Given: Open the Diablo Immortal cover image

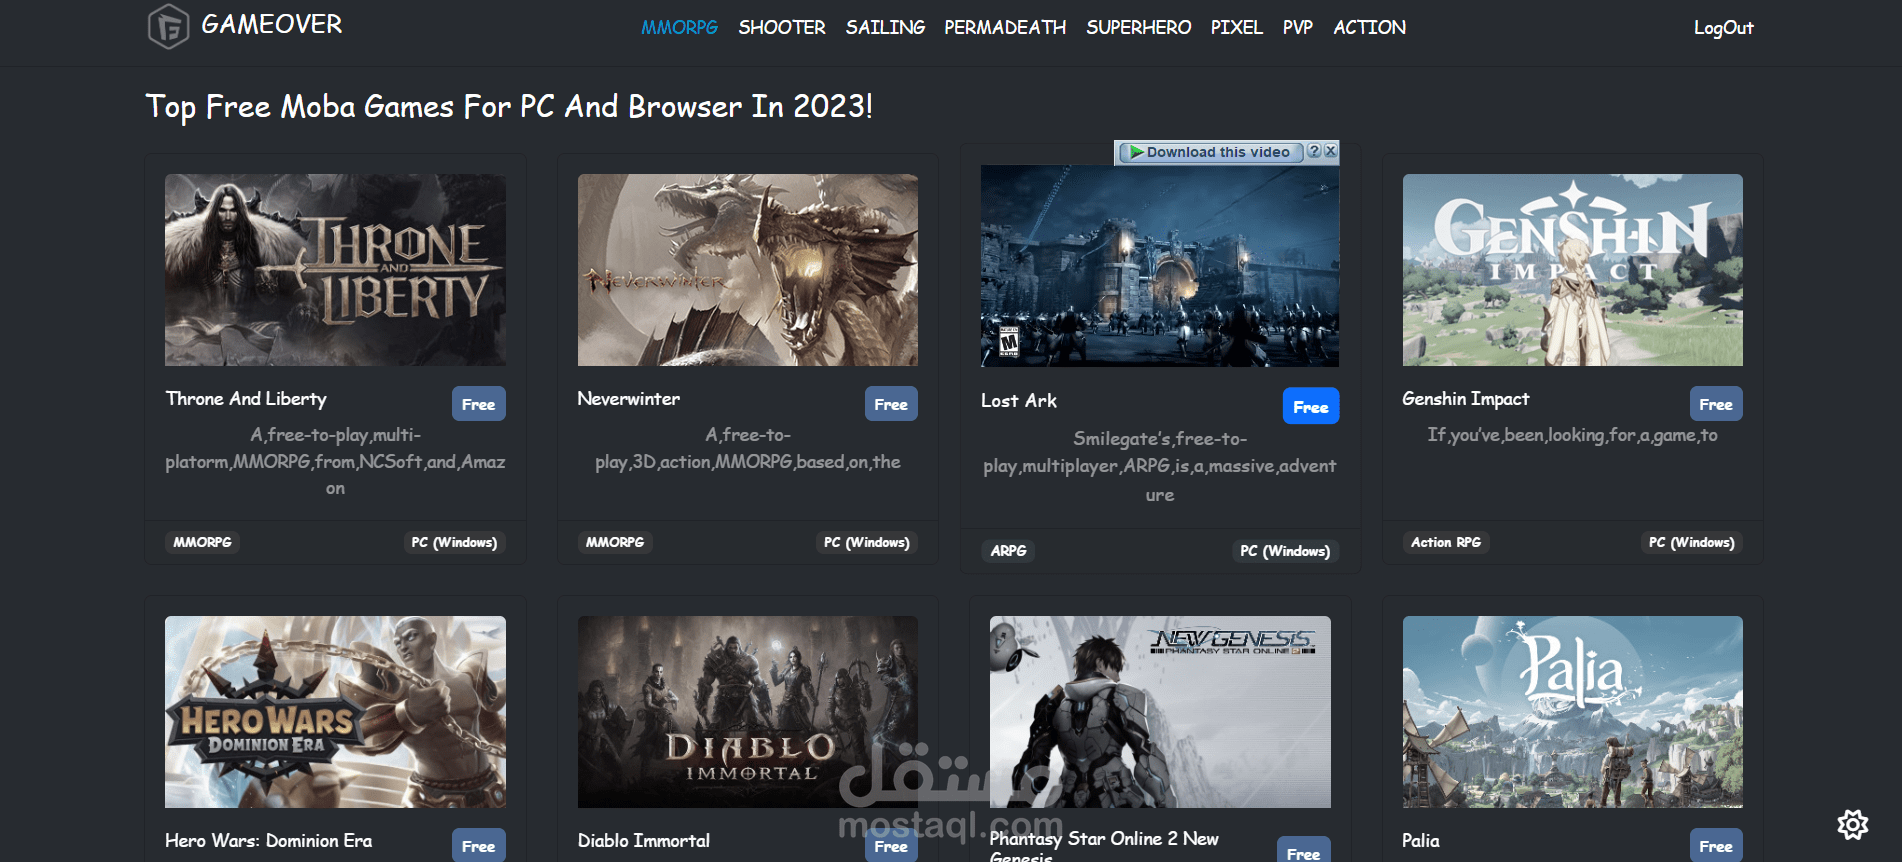Looking at the screenshot, I should click(748, 712).
